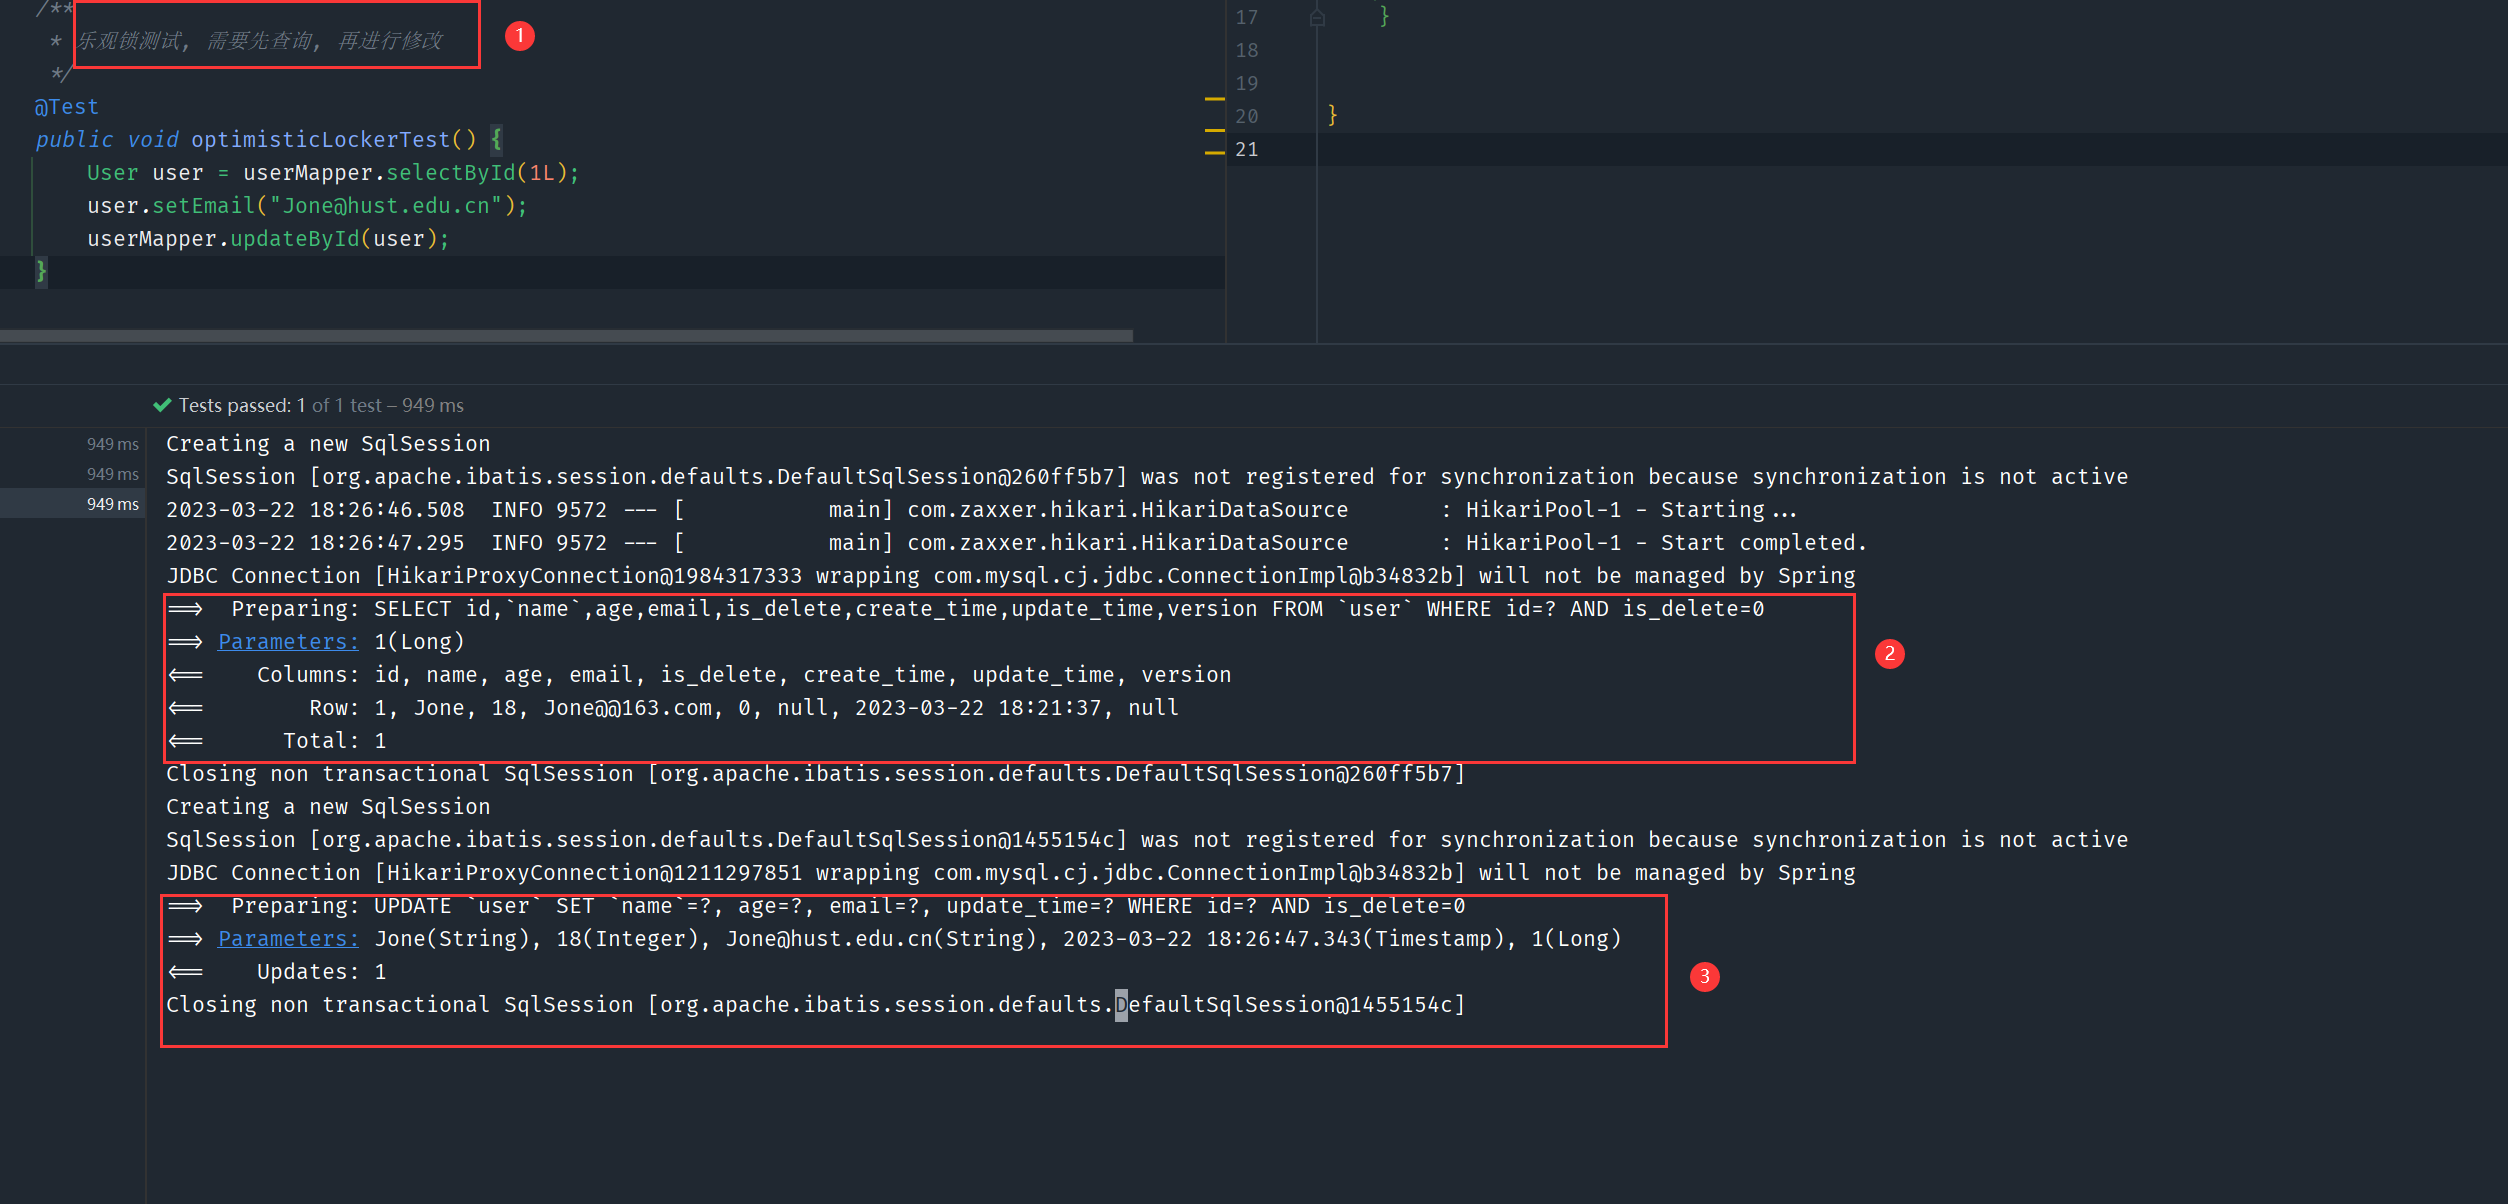Click the red annotation circle numbered 3
This screenshot has width=2508, height=1204.
click(1705, 977)
